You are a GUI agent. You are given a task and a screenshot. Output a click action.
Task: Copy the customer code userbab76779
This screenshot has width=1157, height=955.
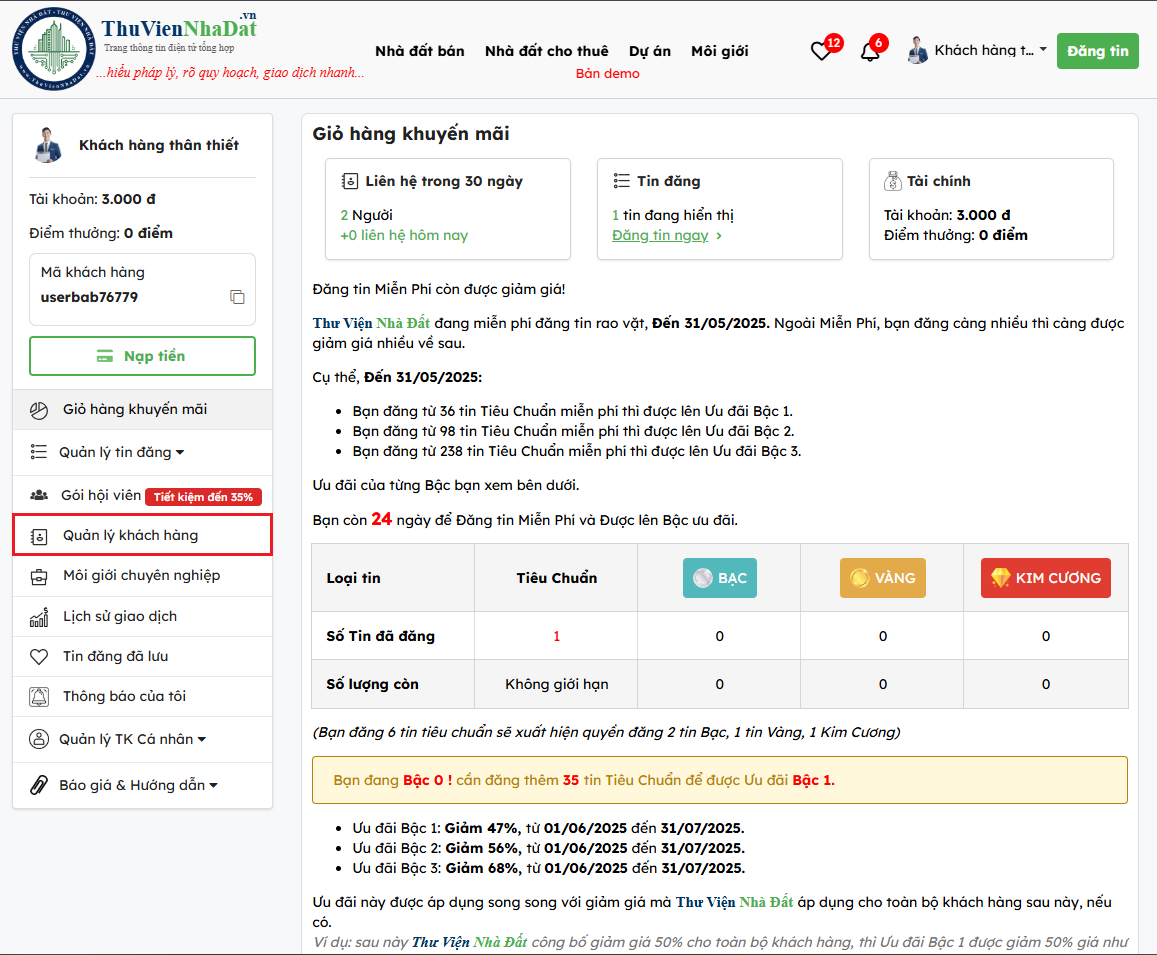[x=237, y=297]
